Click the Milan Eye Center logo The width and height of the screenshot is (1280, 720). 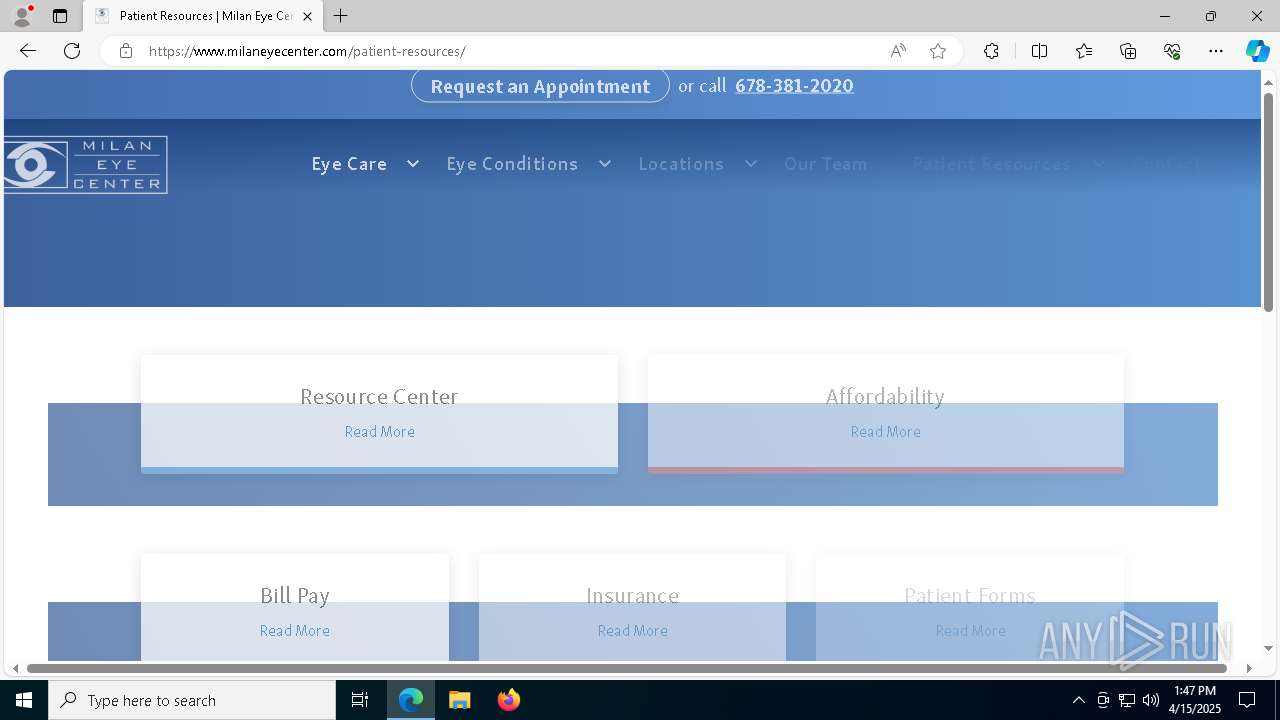coord(86,164)
